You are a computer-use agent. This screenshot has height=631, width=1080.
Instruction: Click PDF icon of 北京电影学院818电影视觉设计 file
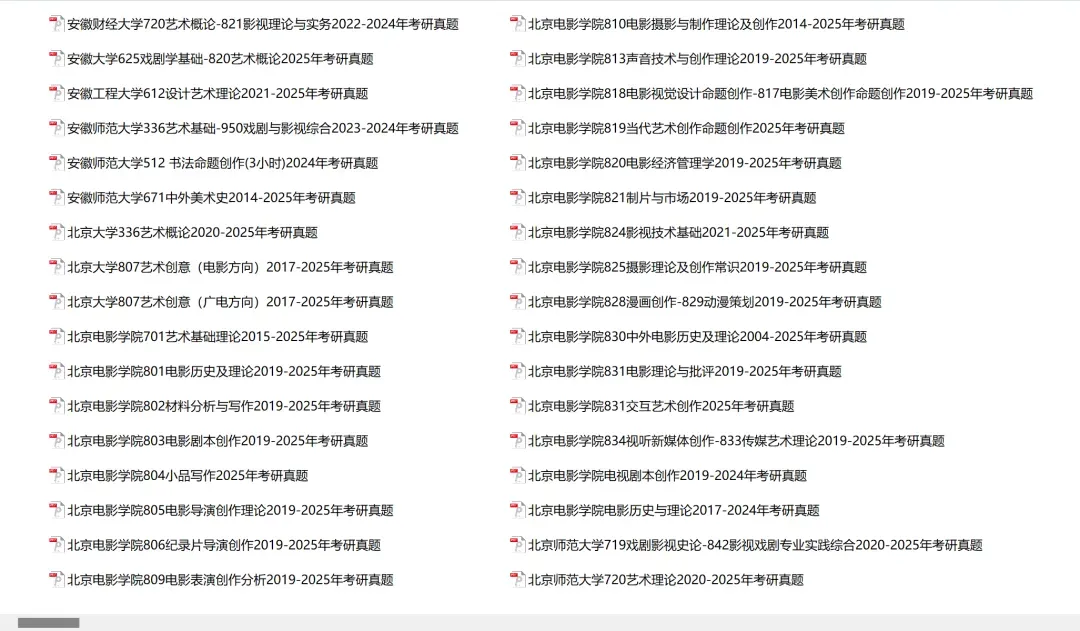517,93
